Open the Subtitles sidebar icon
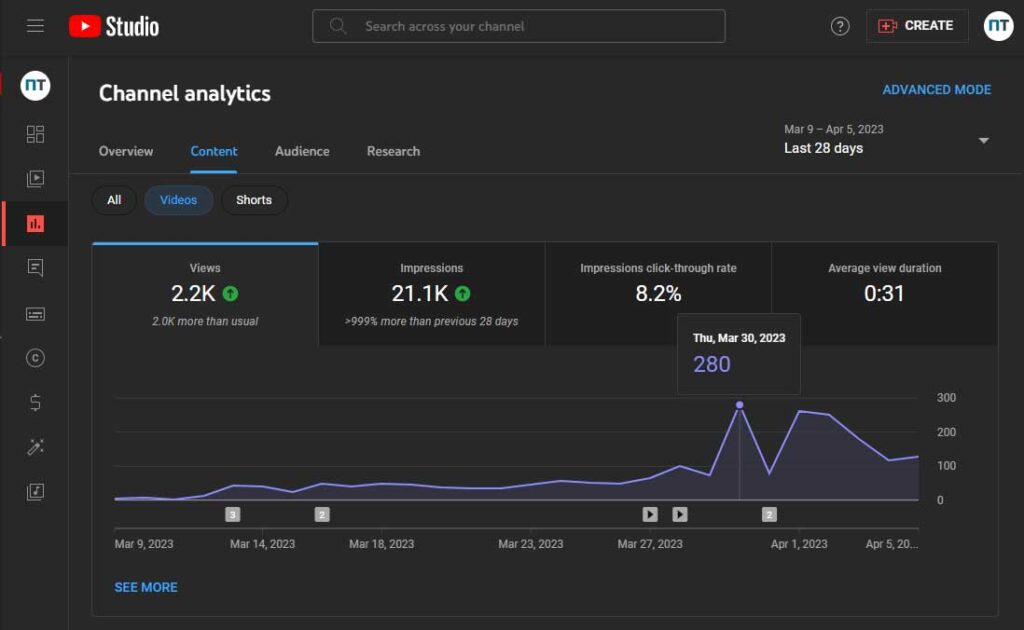This screenshot has width=1024, height=630. [x=35, y=314]
